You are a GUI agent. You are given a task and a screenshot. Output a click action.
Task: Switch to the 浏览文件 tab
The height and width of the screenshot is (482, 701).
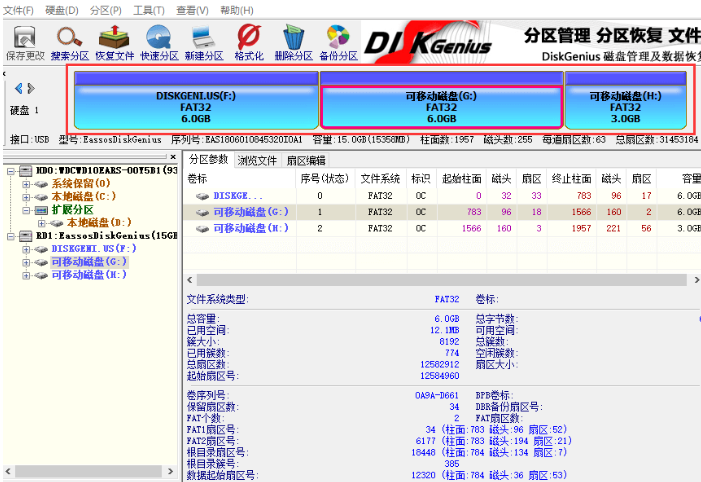coord(257,160)
